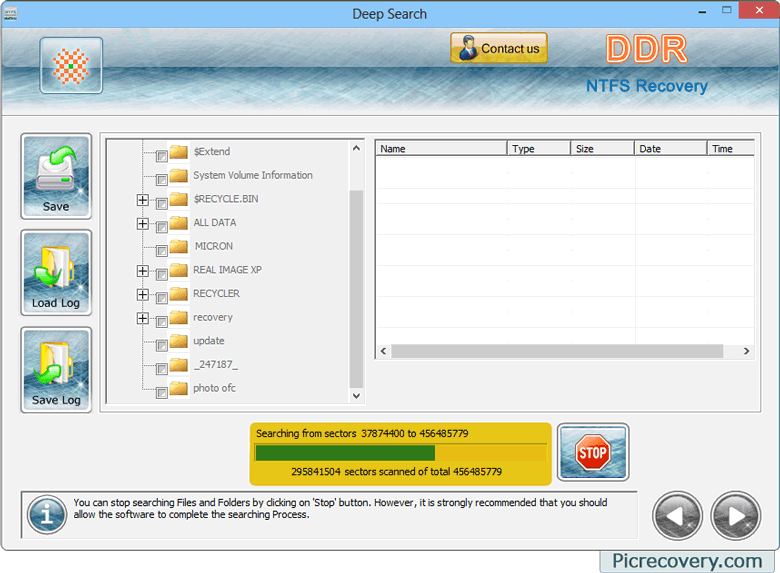Click the Save drive icon button
Viewport: 780px width, 573px height.
pyautogui.click(x=56, y=176)
